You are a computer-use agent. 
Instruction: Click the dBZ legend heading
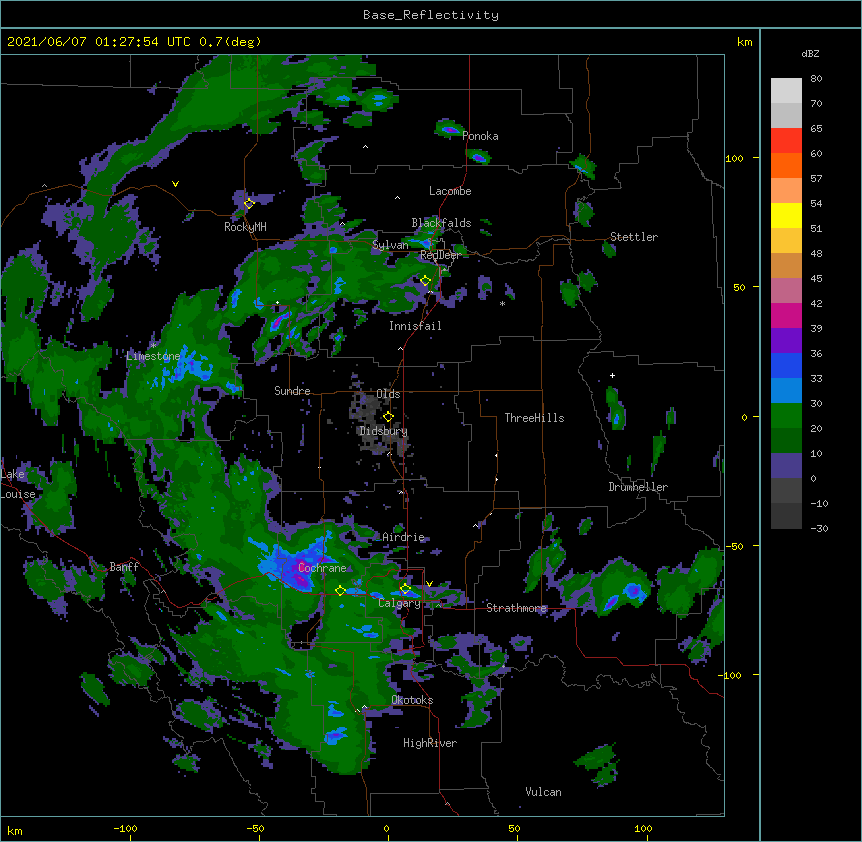point(810,53)
